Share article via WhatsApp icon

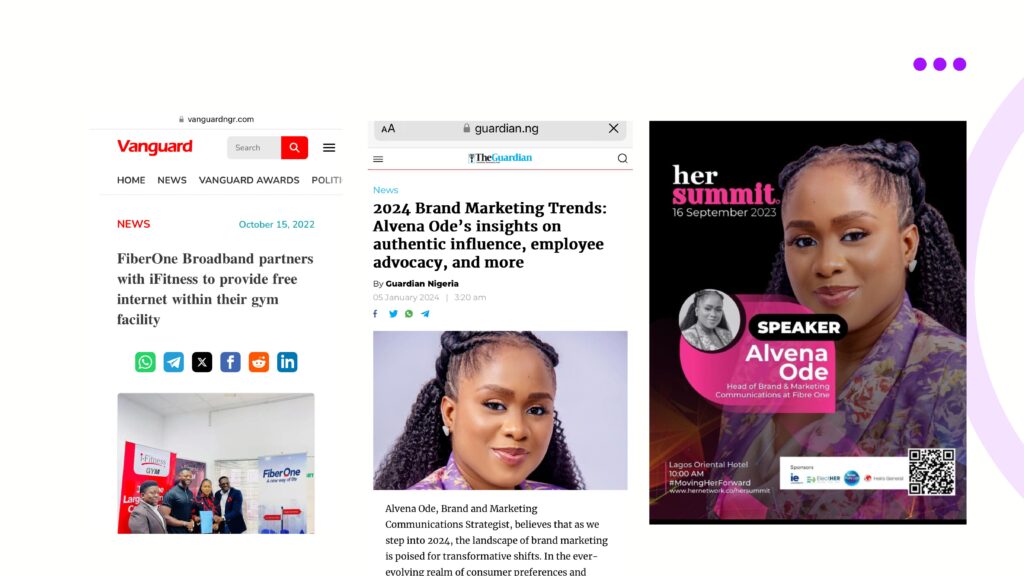coord(145,362)
